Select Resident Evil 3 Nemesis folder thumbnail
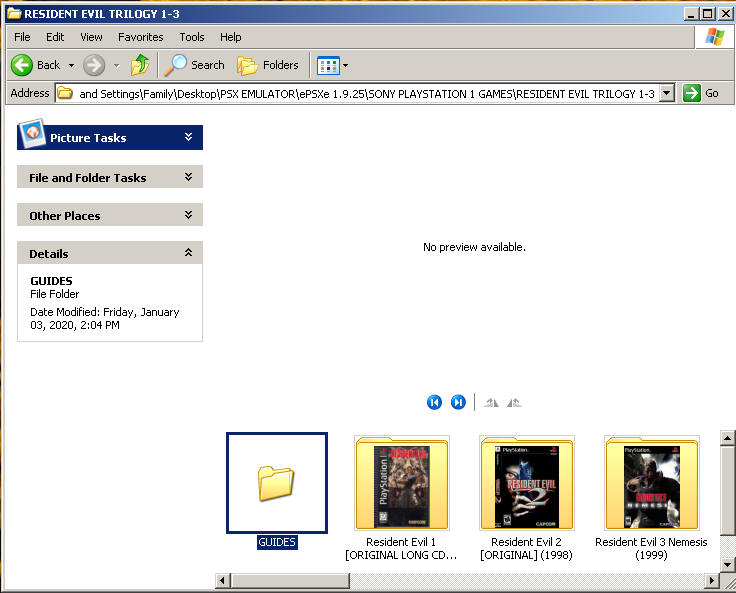The image size is (736, 593). click(x=652, y=483)
